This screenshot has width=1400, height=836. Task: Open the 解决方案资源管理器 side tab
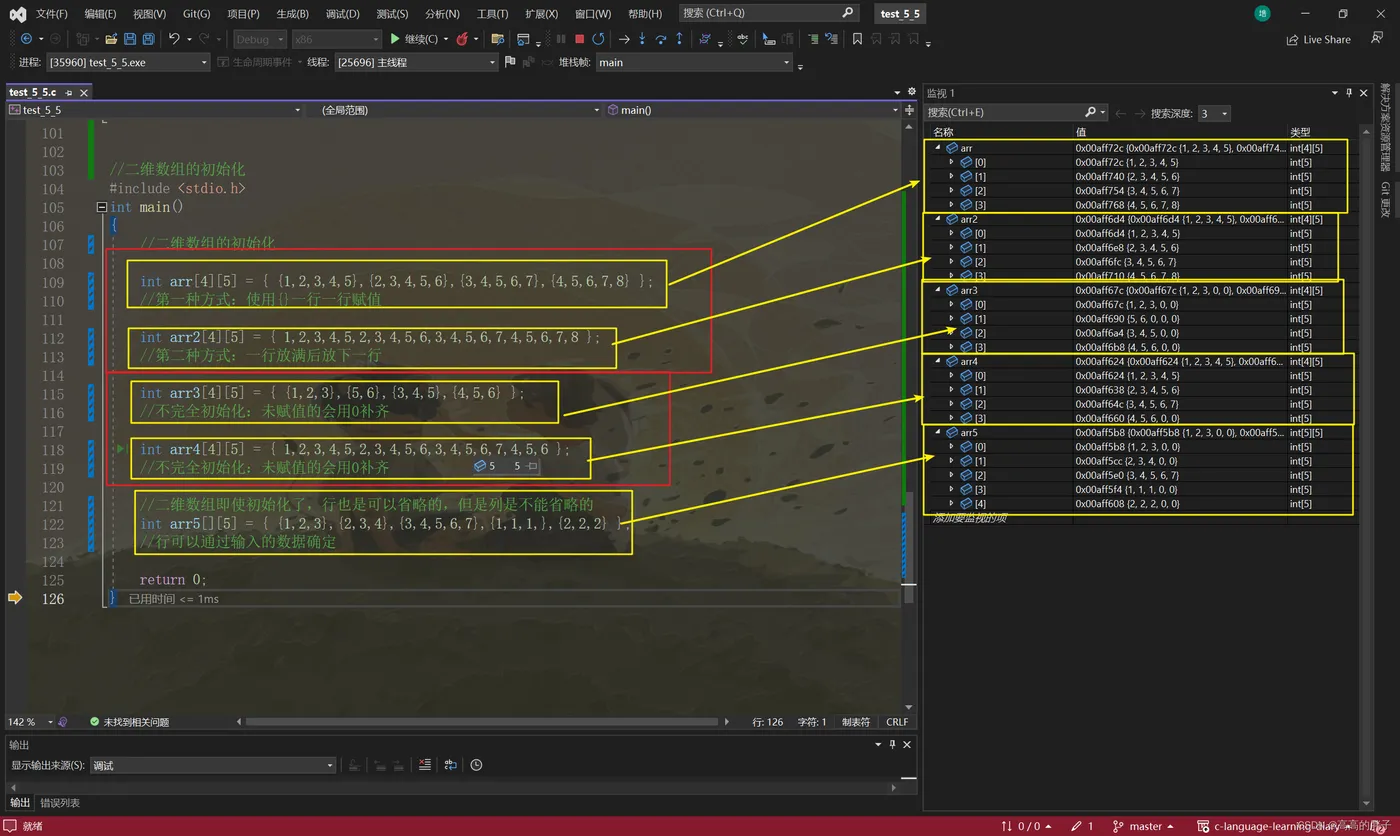(x=1385, y=128)
